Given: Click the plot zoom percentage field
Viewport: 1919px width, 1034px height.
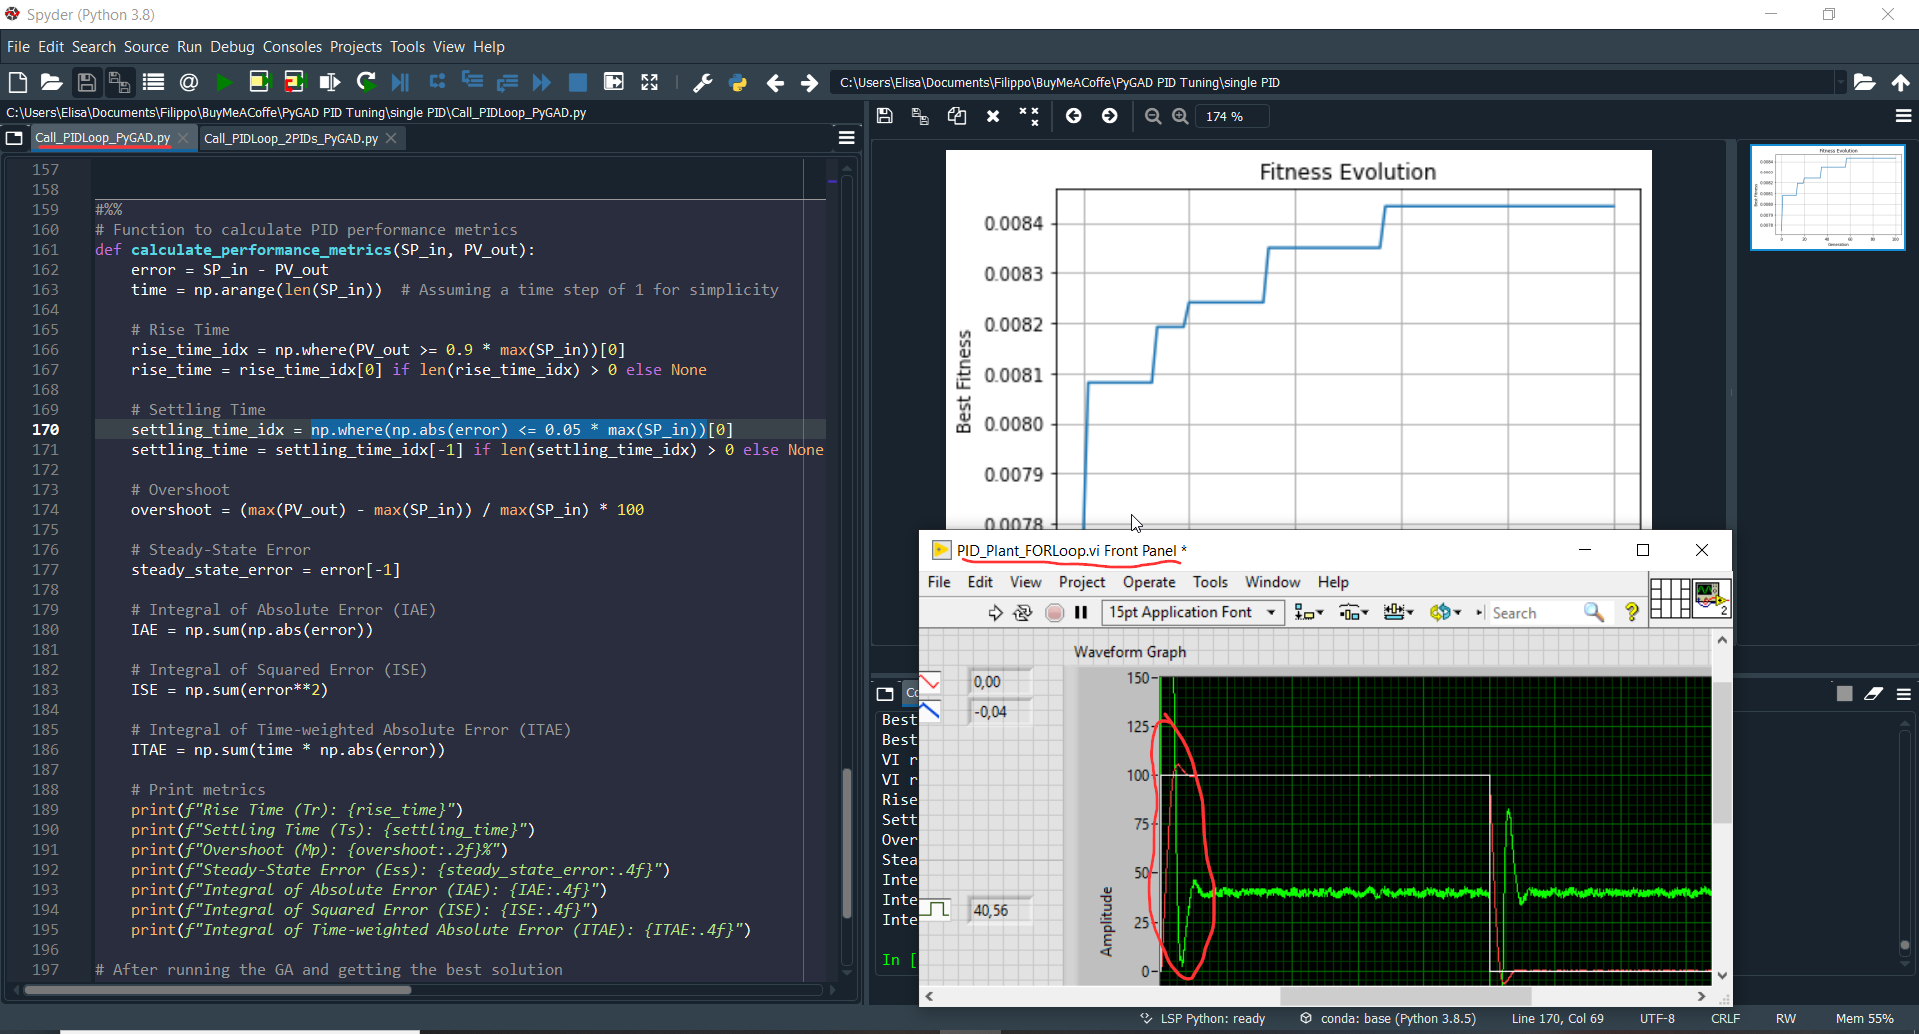Looking at the screenshot, I should coord(1231,117).
